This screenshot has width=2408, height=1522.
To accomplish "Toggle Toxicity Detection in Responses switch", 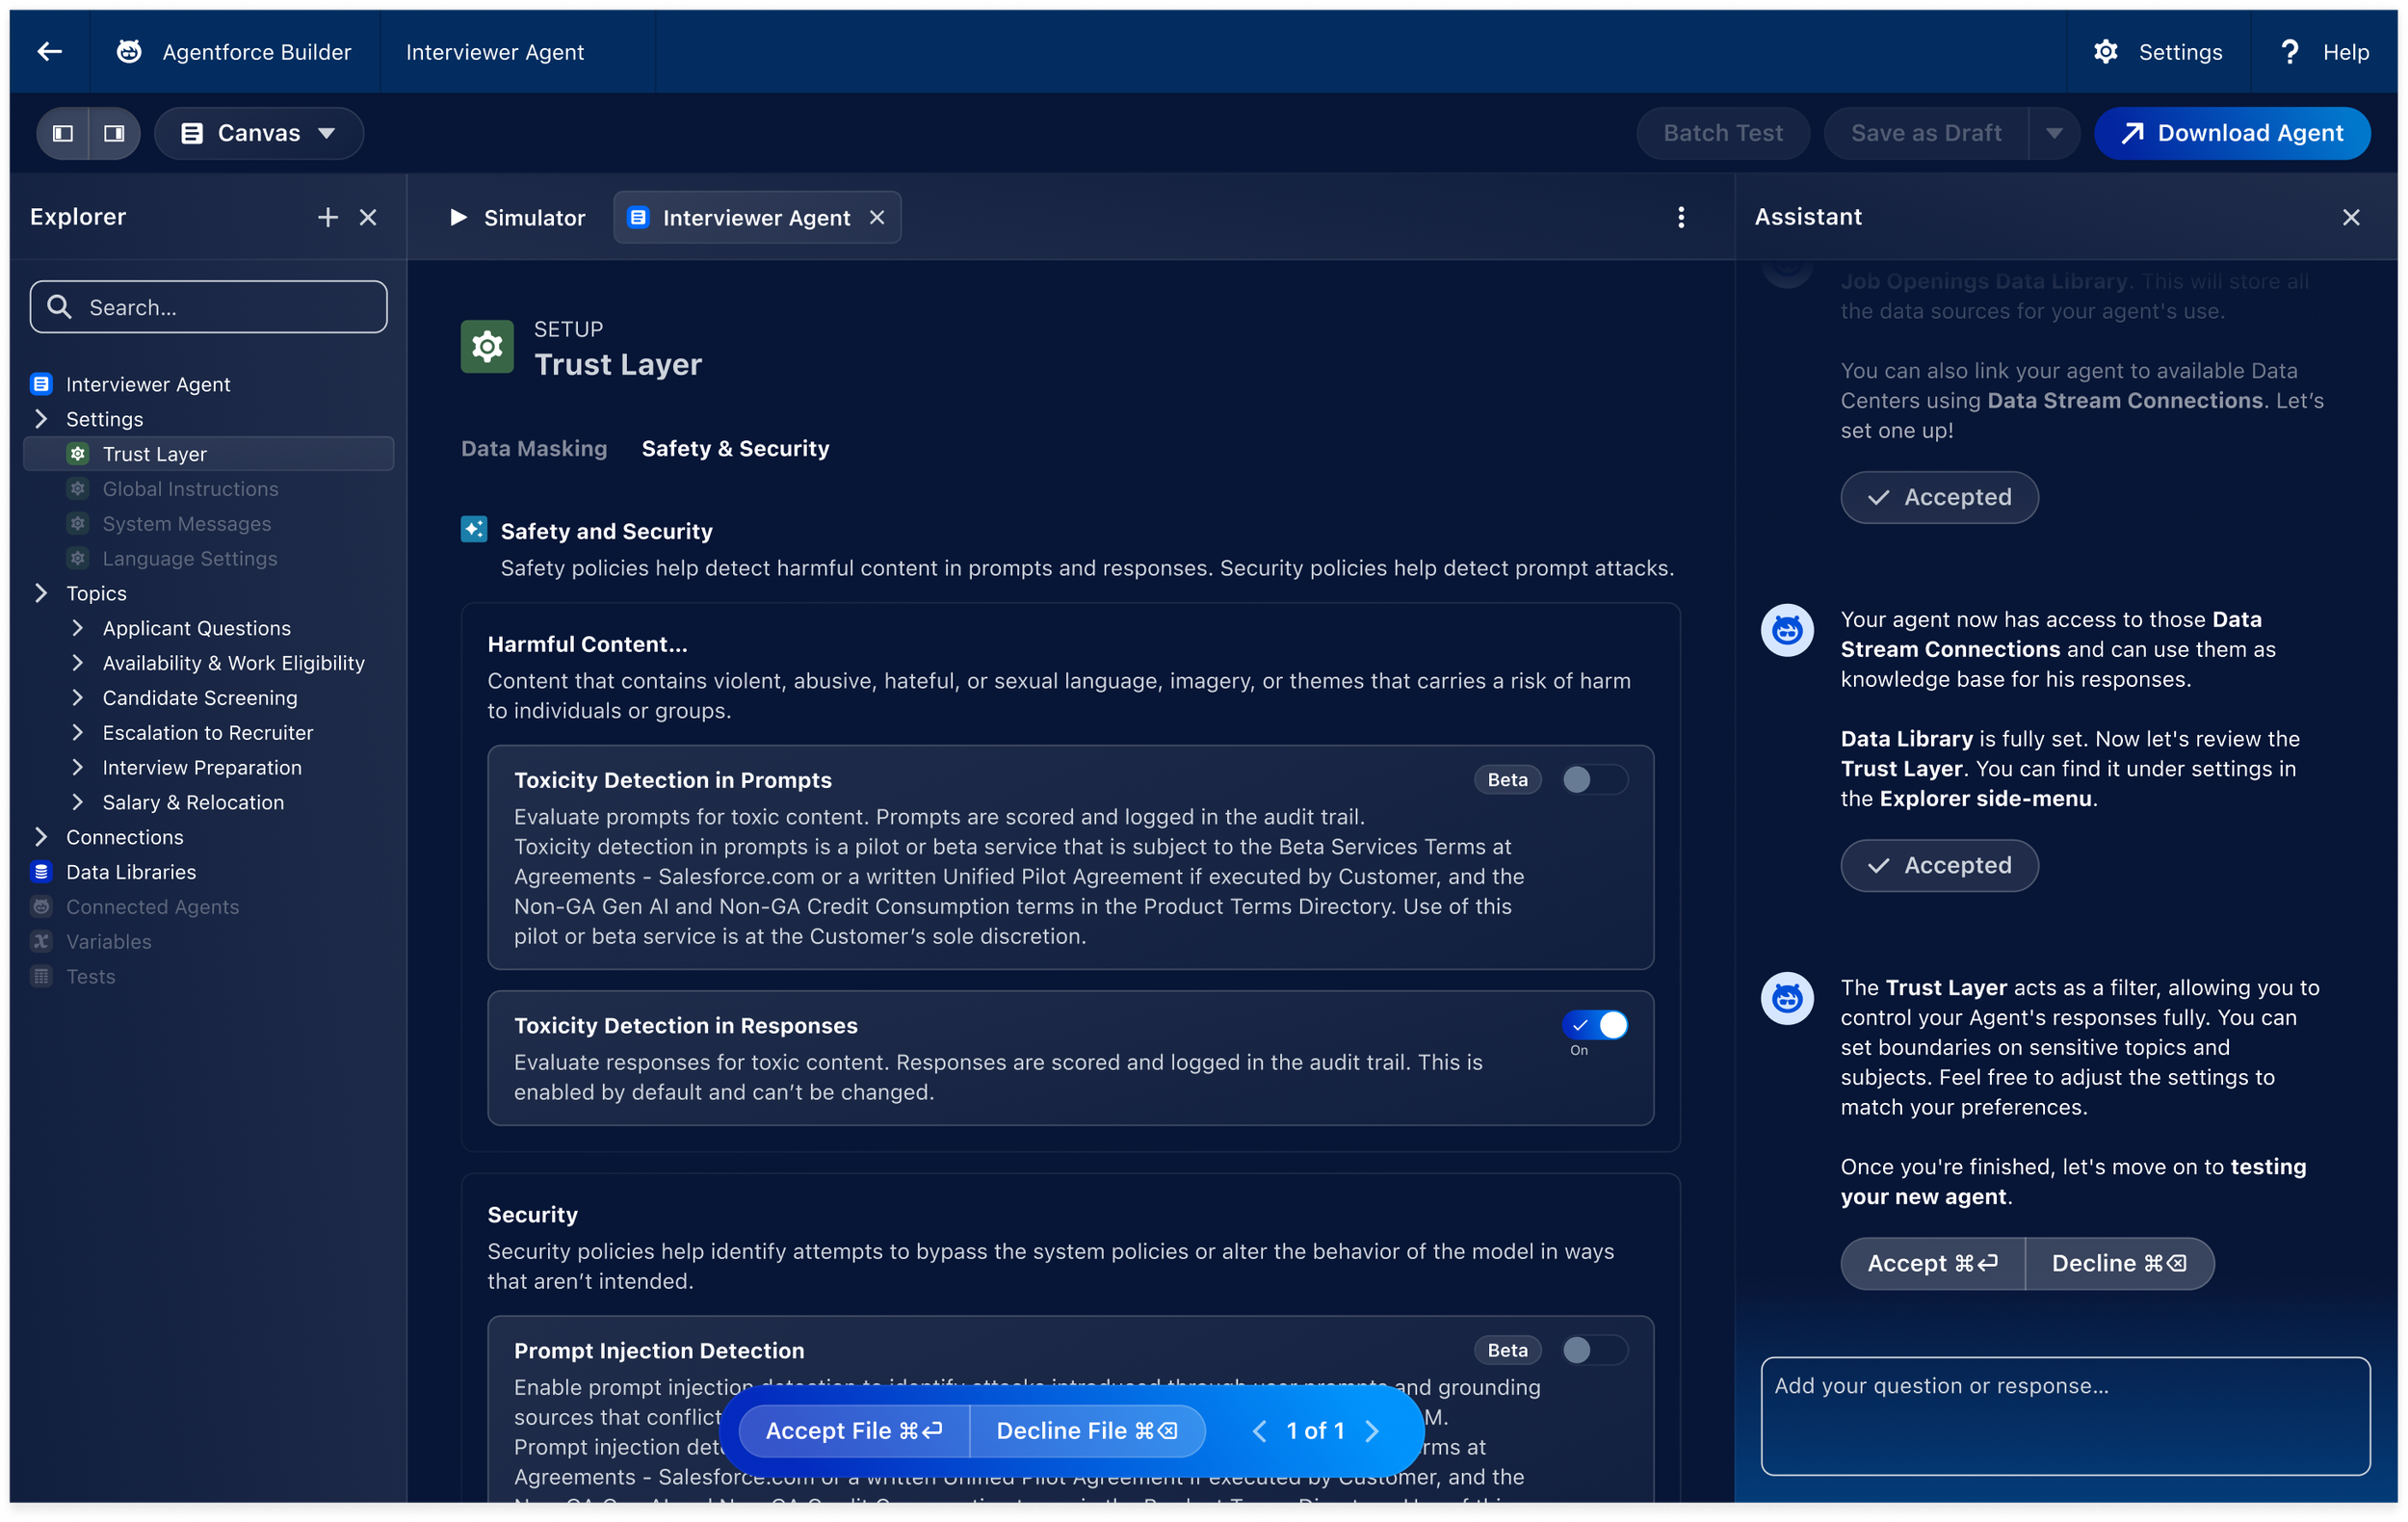I will [1595, 1025].
